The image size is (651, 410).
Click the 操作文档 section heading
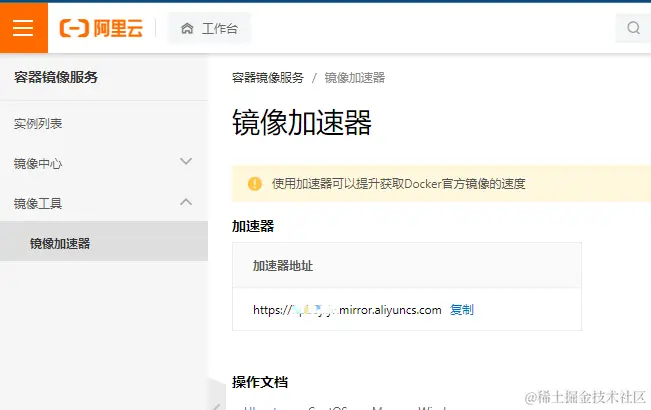(260, 382)
